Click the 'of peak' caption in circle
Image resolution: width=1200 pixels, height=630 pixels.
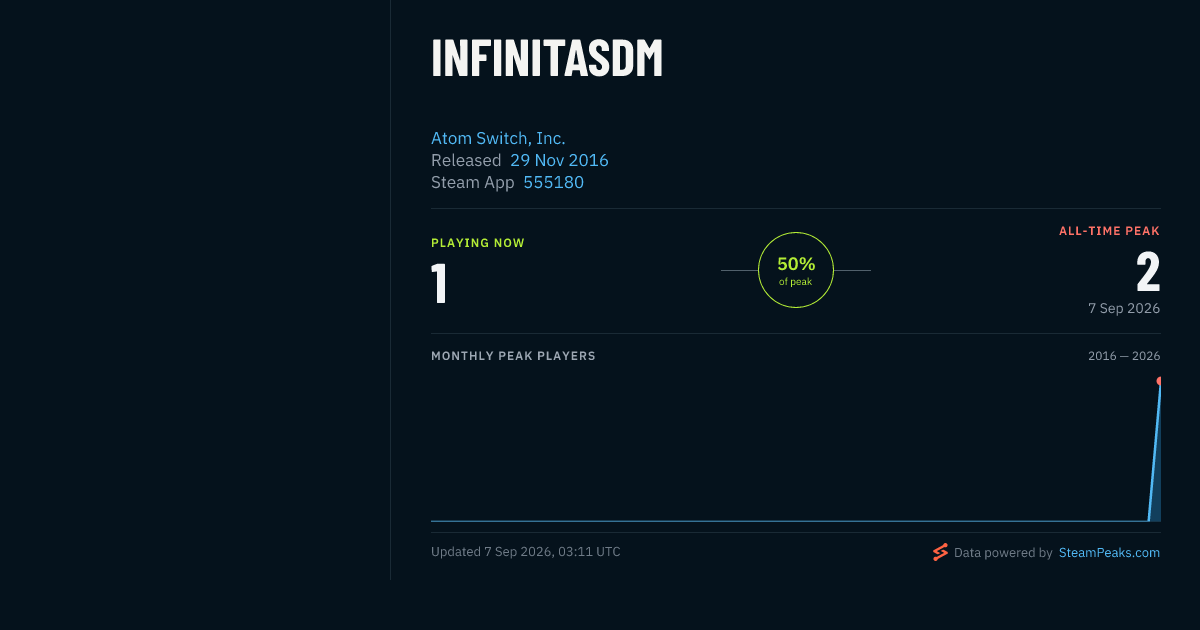[x=796, y=282]
